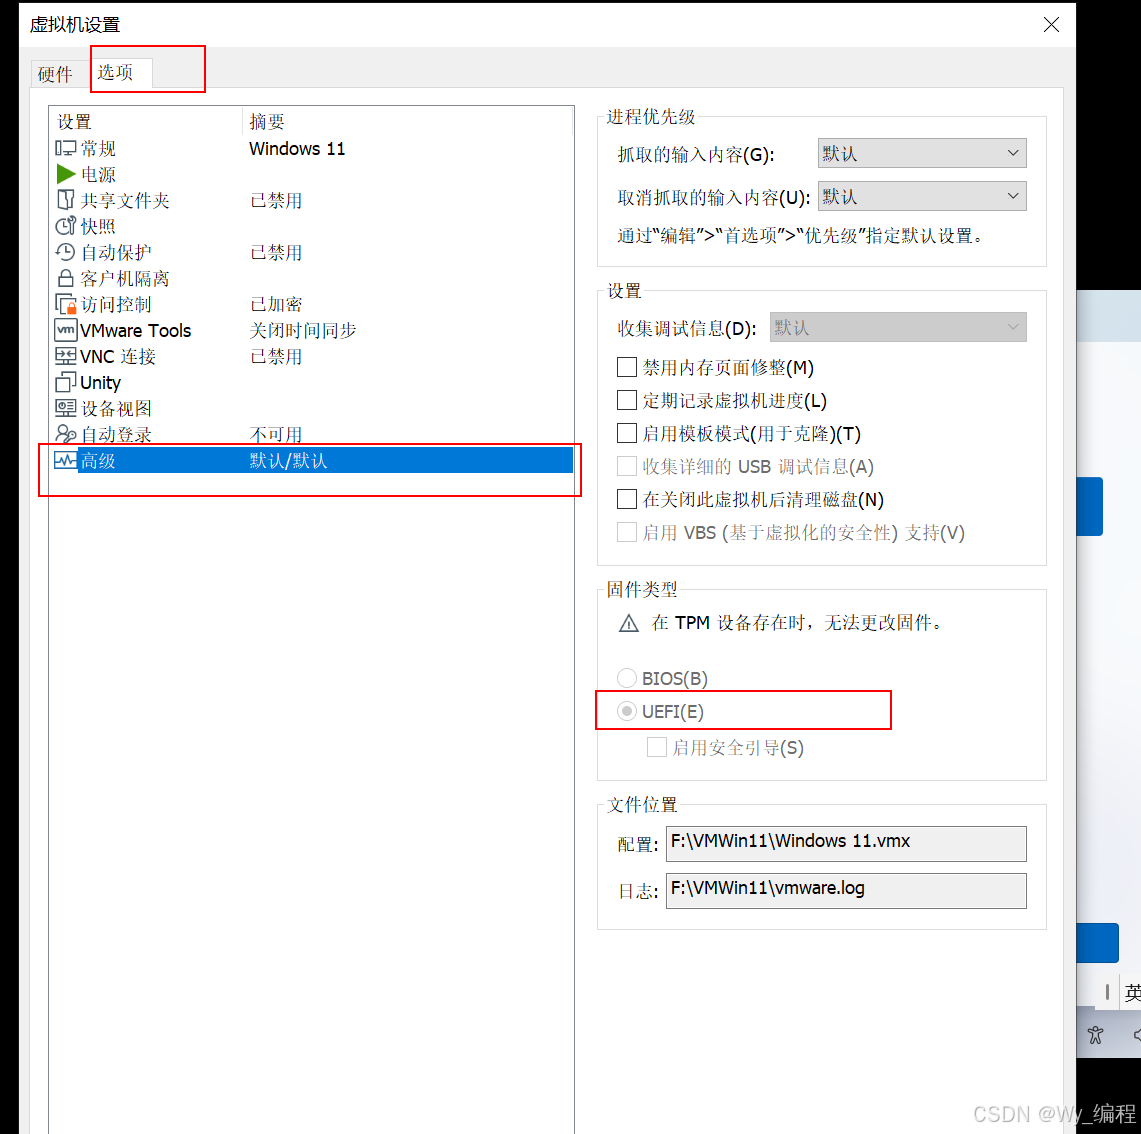Viewport: 1141px width, 1134px height.
Task: Click the VMware Tools vm icon
Action: (x=65, y=330)
